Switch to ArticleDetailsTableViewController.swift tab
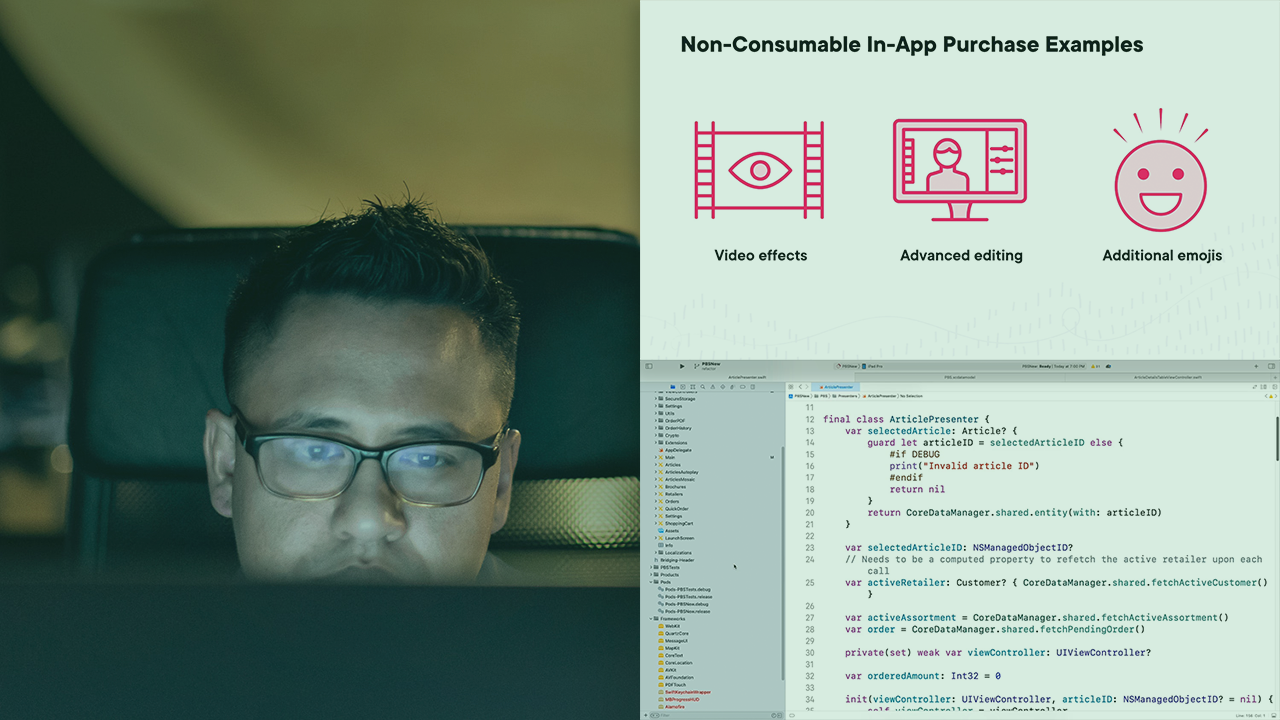1280x720 pixels. coord(1172,377)
